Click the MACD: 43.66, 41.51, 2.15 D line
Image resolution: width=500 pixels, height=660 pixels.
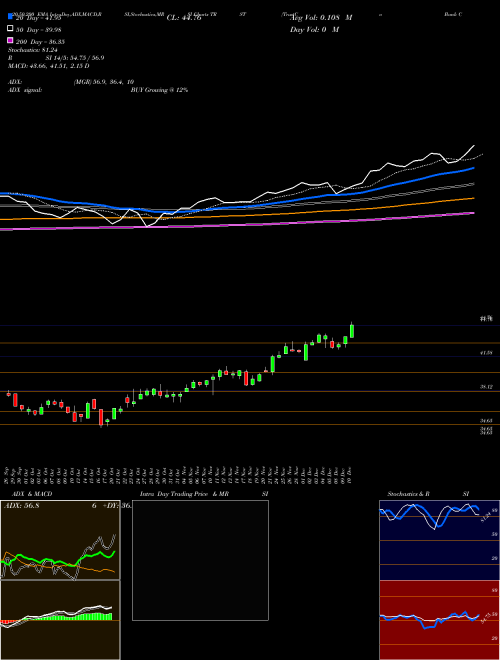(x=49, y=66)
